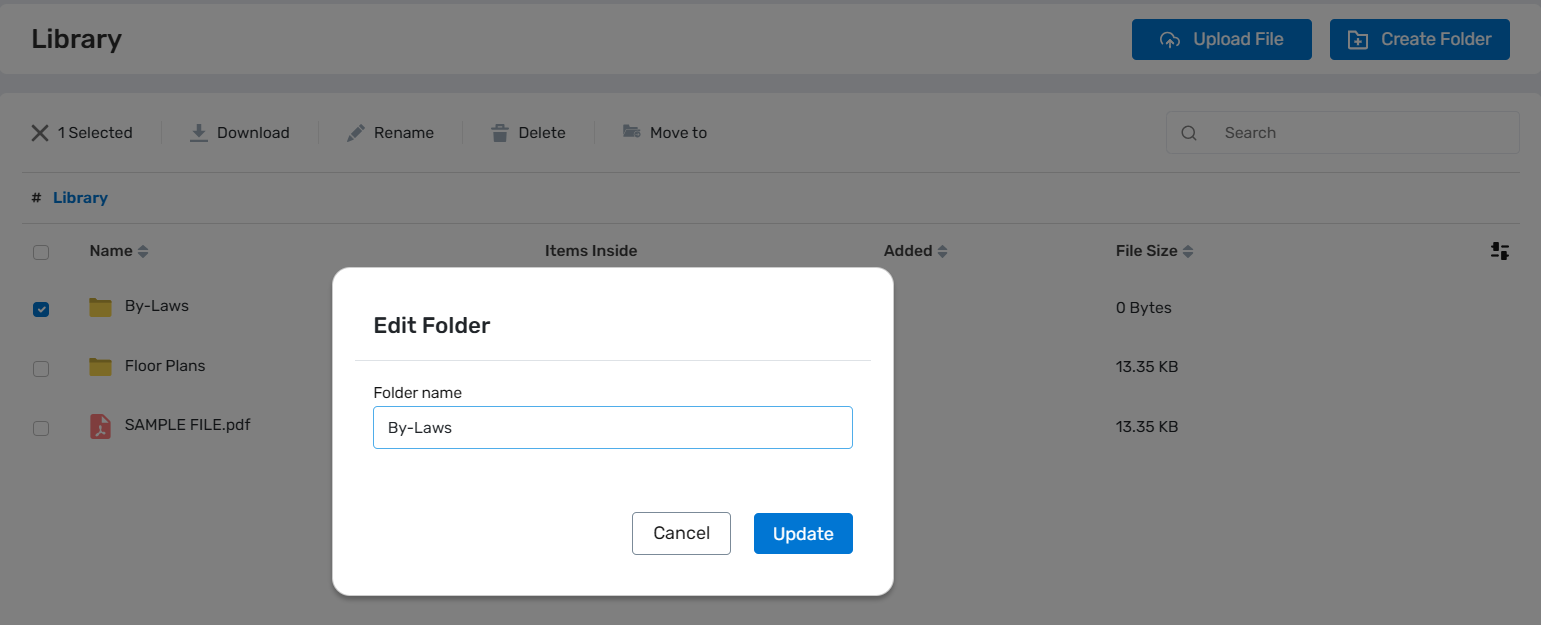Viewport: 1541px width, 625px height.
Task: Click the Rename pencil icon
Action: click(356, 133)
